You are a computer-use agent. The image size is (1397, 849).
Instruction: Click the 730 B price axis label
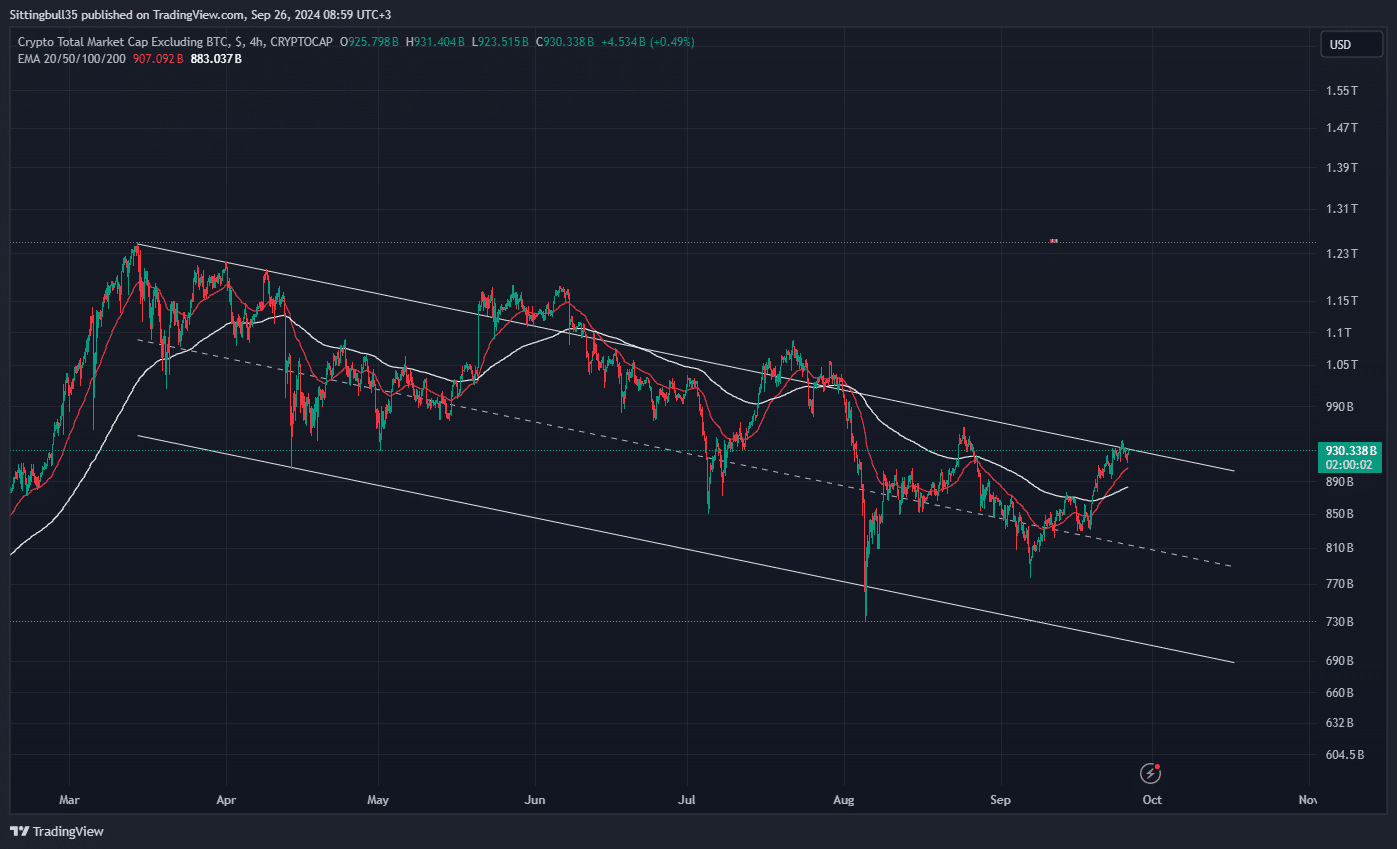(x=1340, y=622)
